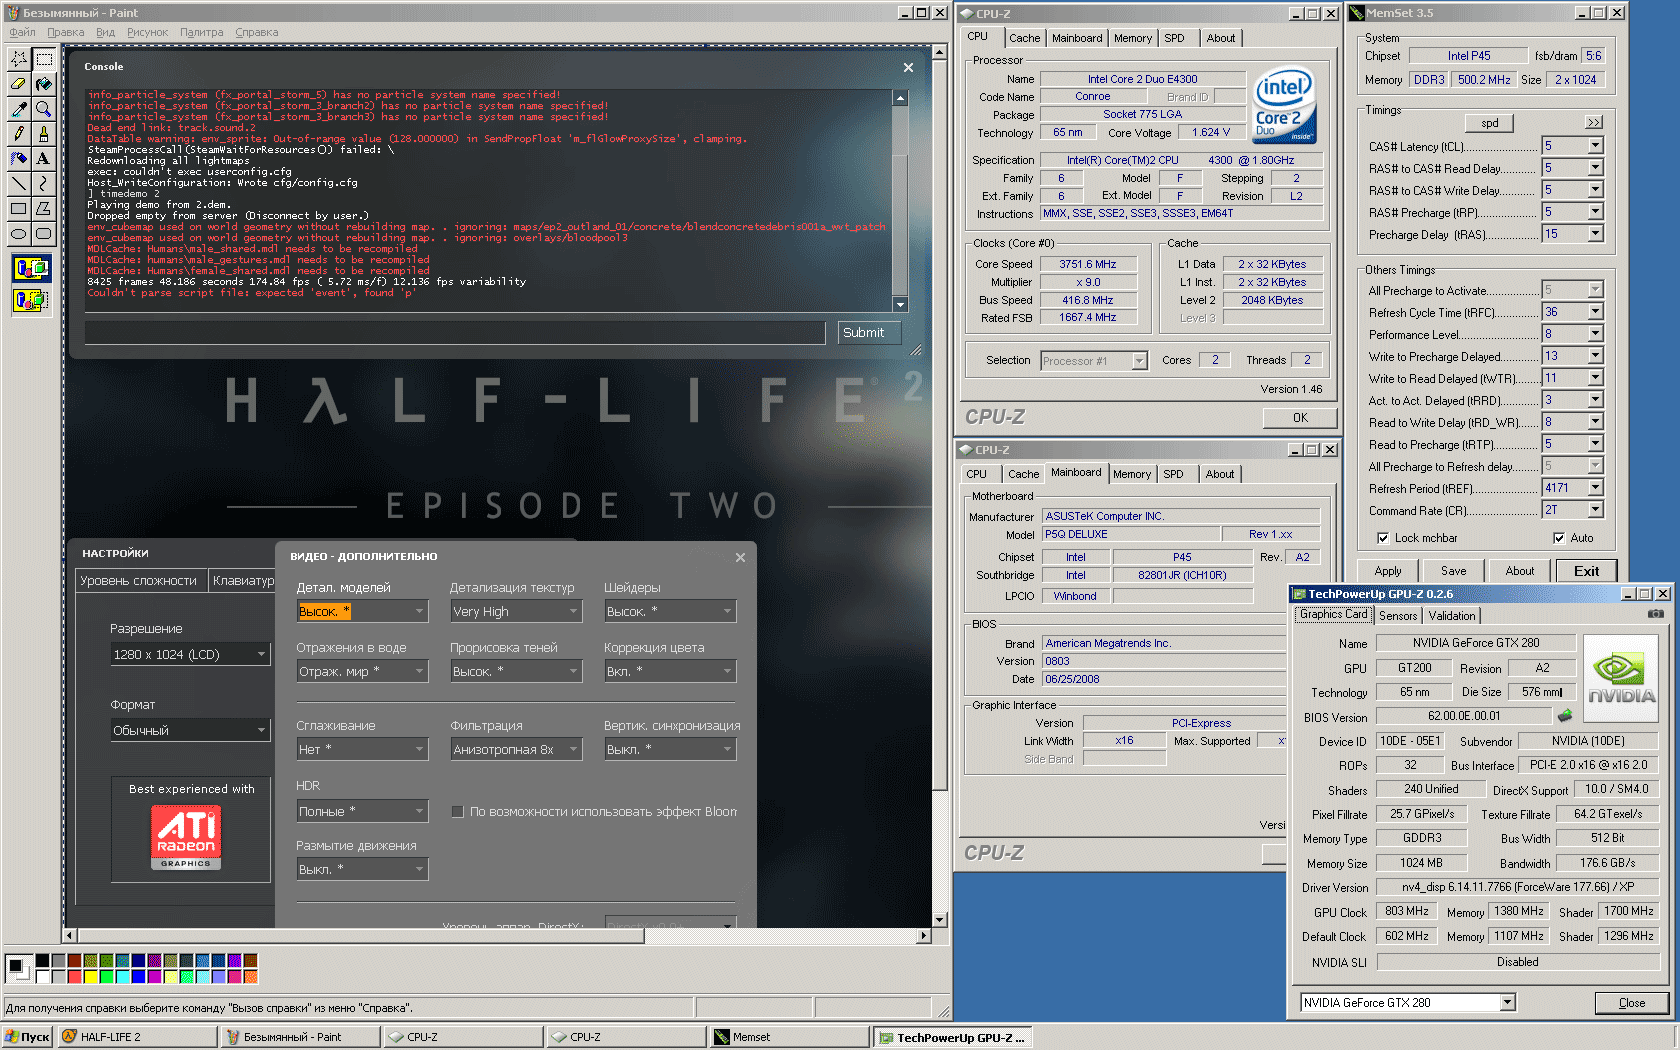This screenshot has width=1680, height=1050.
Task: Enable the Bloom effect checkbox
Action: click(x=458, y=812)
